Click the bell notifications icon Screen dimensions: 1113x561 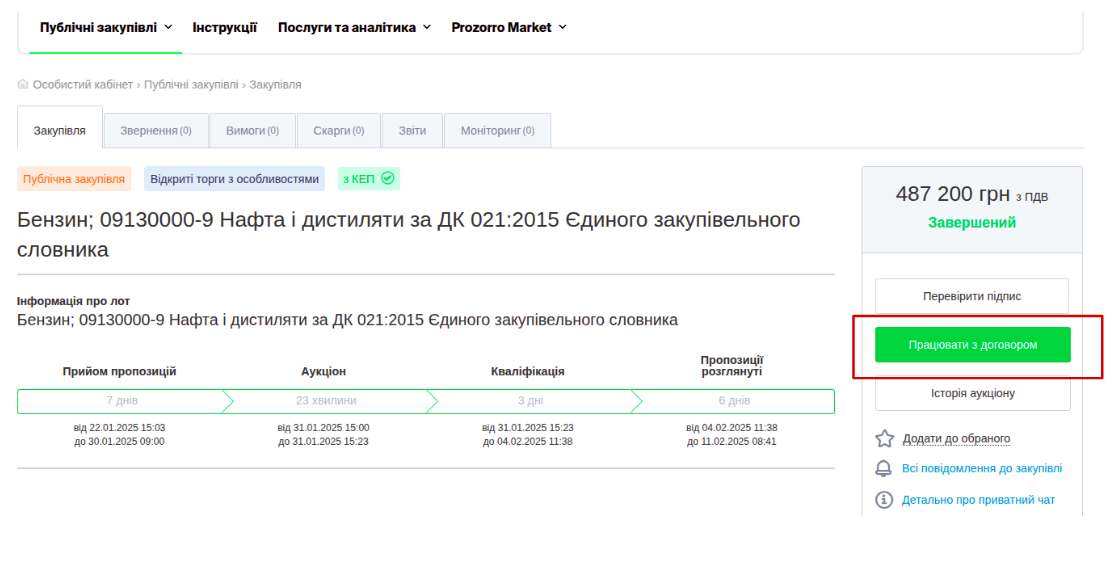coord(884,469)
